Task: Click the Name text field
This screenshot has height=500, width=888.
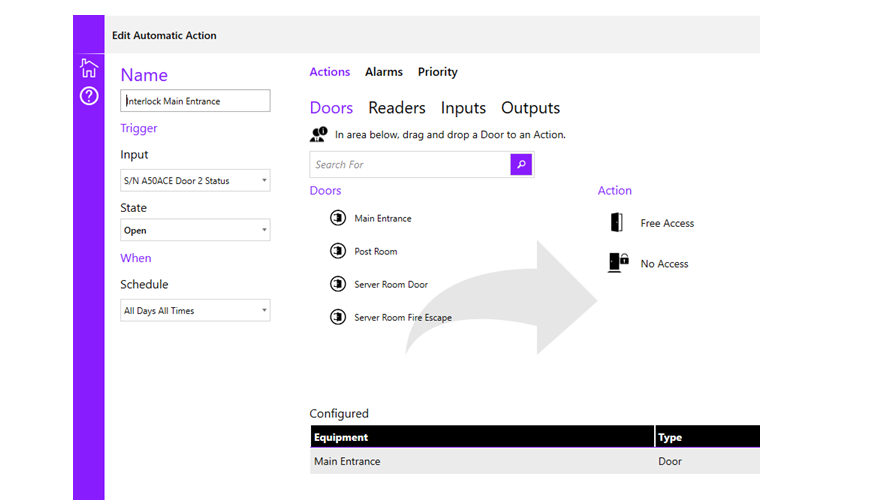Action: coord(195,101)
